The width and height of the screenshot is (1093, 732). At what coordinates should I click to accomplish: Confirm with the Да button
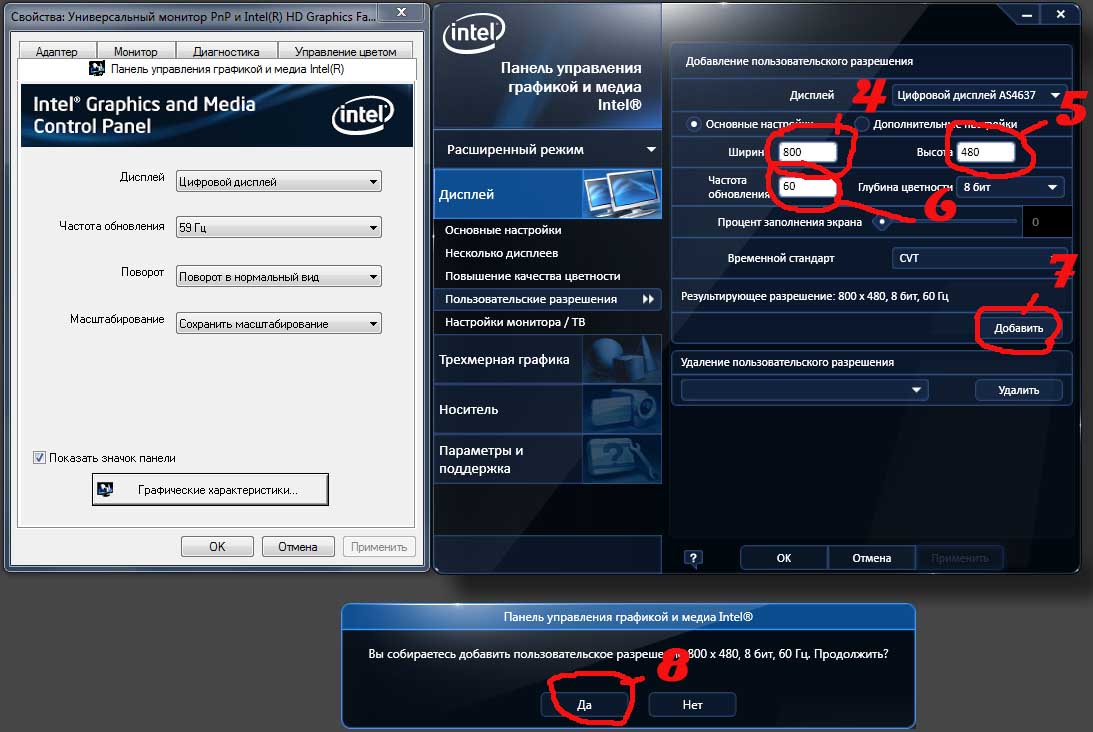[x=585, y=705]
